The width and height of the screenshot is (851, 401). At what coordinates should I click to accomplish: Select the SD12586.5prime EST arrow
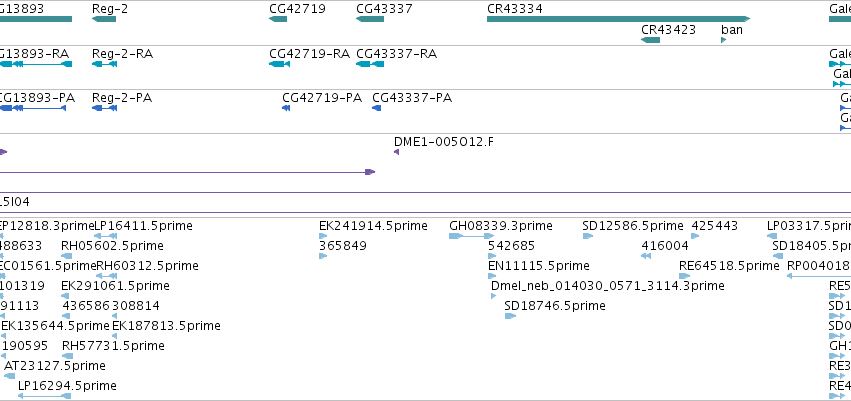coord(588,236)
